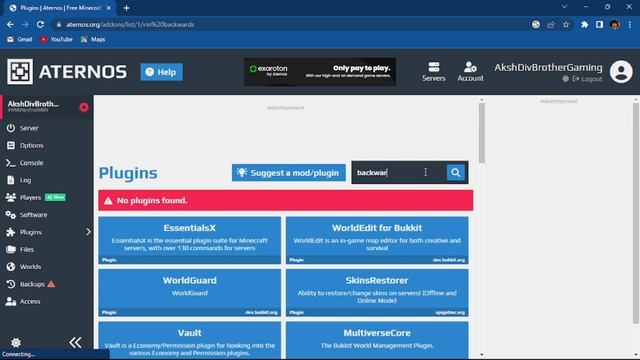640x360 pixels.
Task: Open the WorldEdit for Bukkit card
Action: pos(377,240)
